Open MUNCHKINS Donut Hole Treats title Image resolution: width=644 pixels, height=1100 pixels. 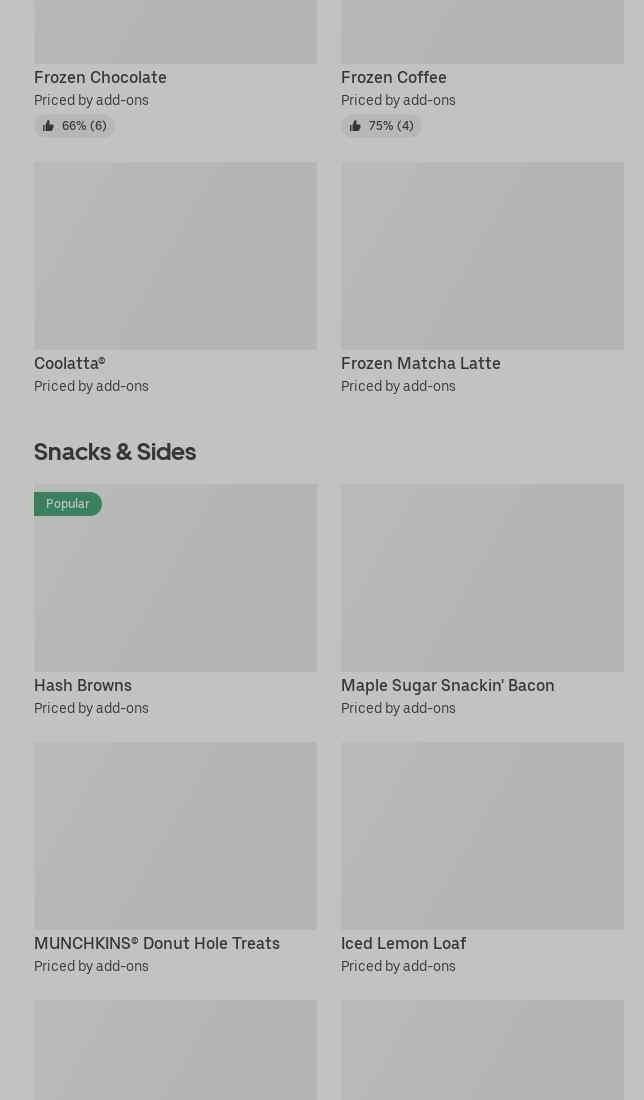(157, 944)
